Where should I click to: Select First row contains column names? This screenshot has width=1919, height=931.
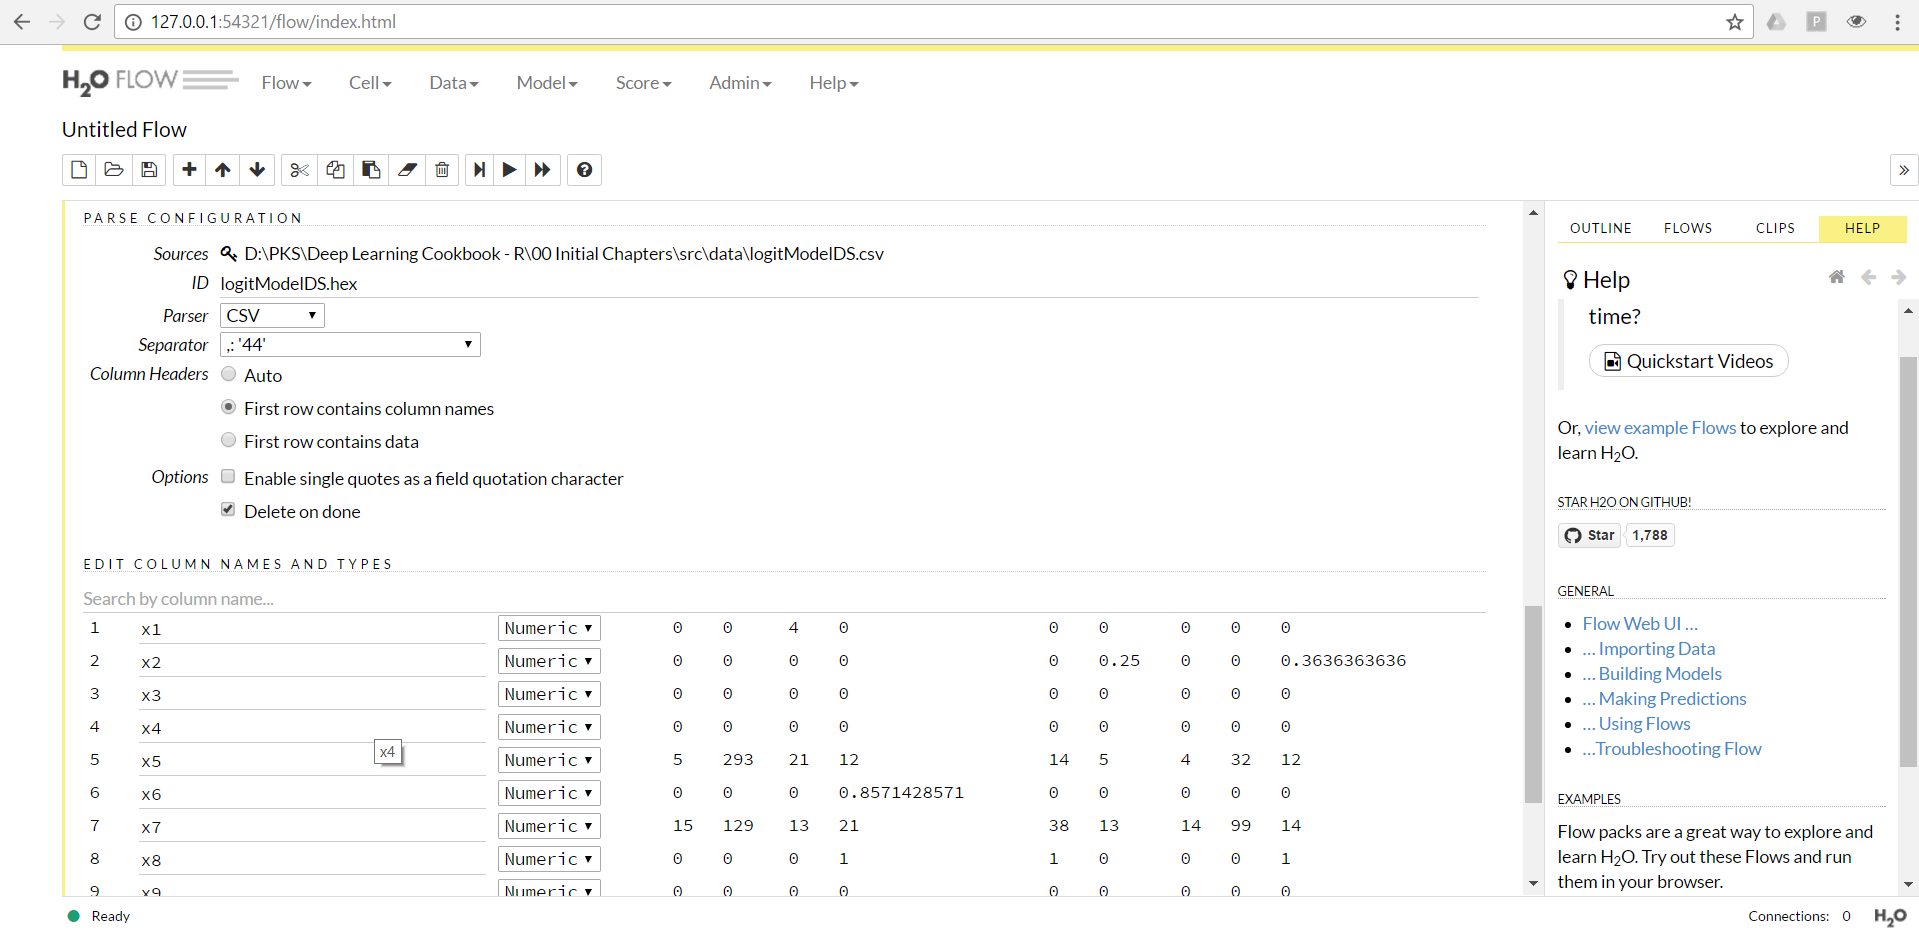(x=229, y=407)
